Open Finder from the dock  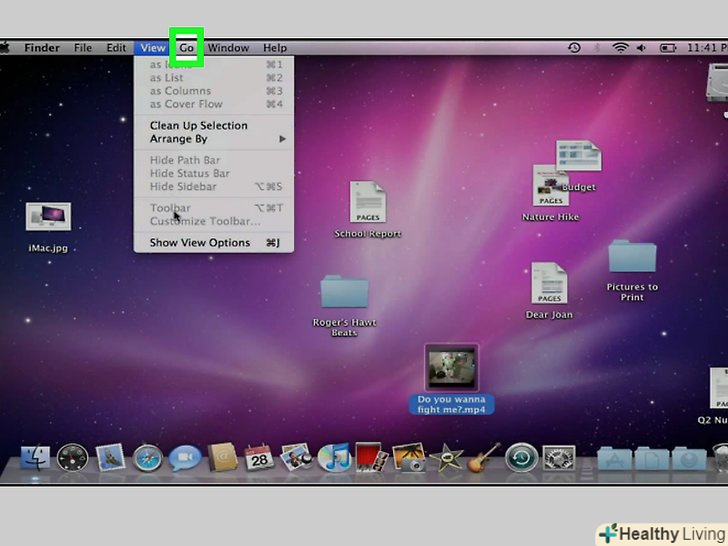coord(36,459)
